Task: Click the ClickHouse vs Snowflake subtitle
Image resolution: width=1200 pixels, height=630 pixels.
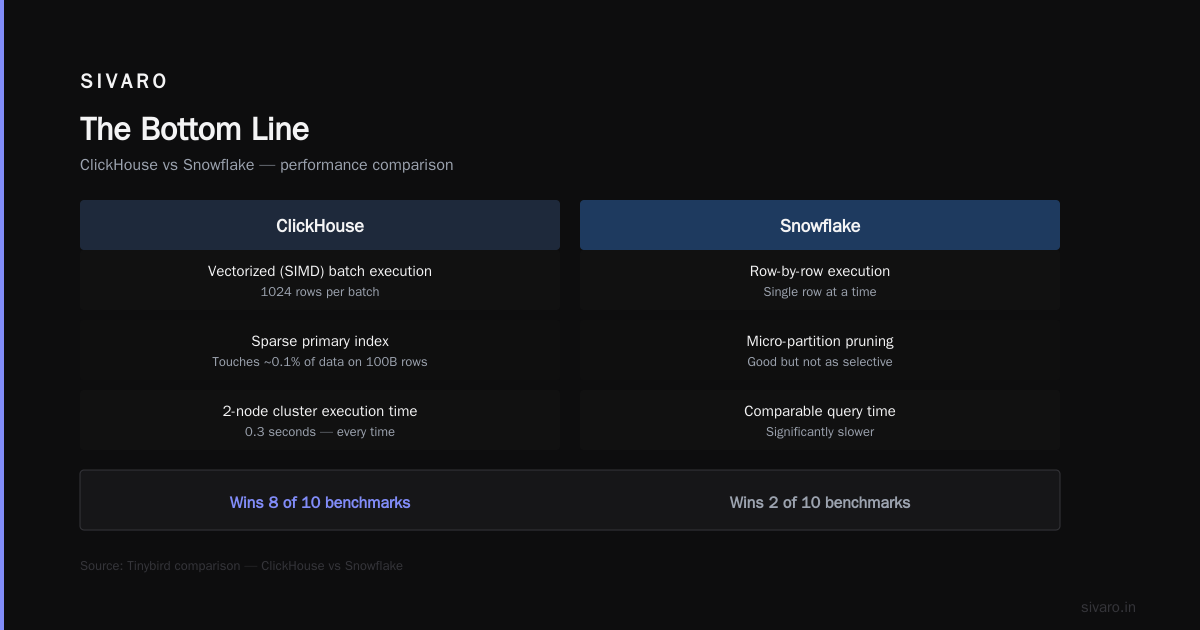Action: coord(266,165)
